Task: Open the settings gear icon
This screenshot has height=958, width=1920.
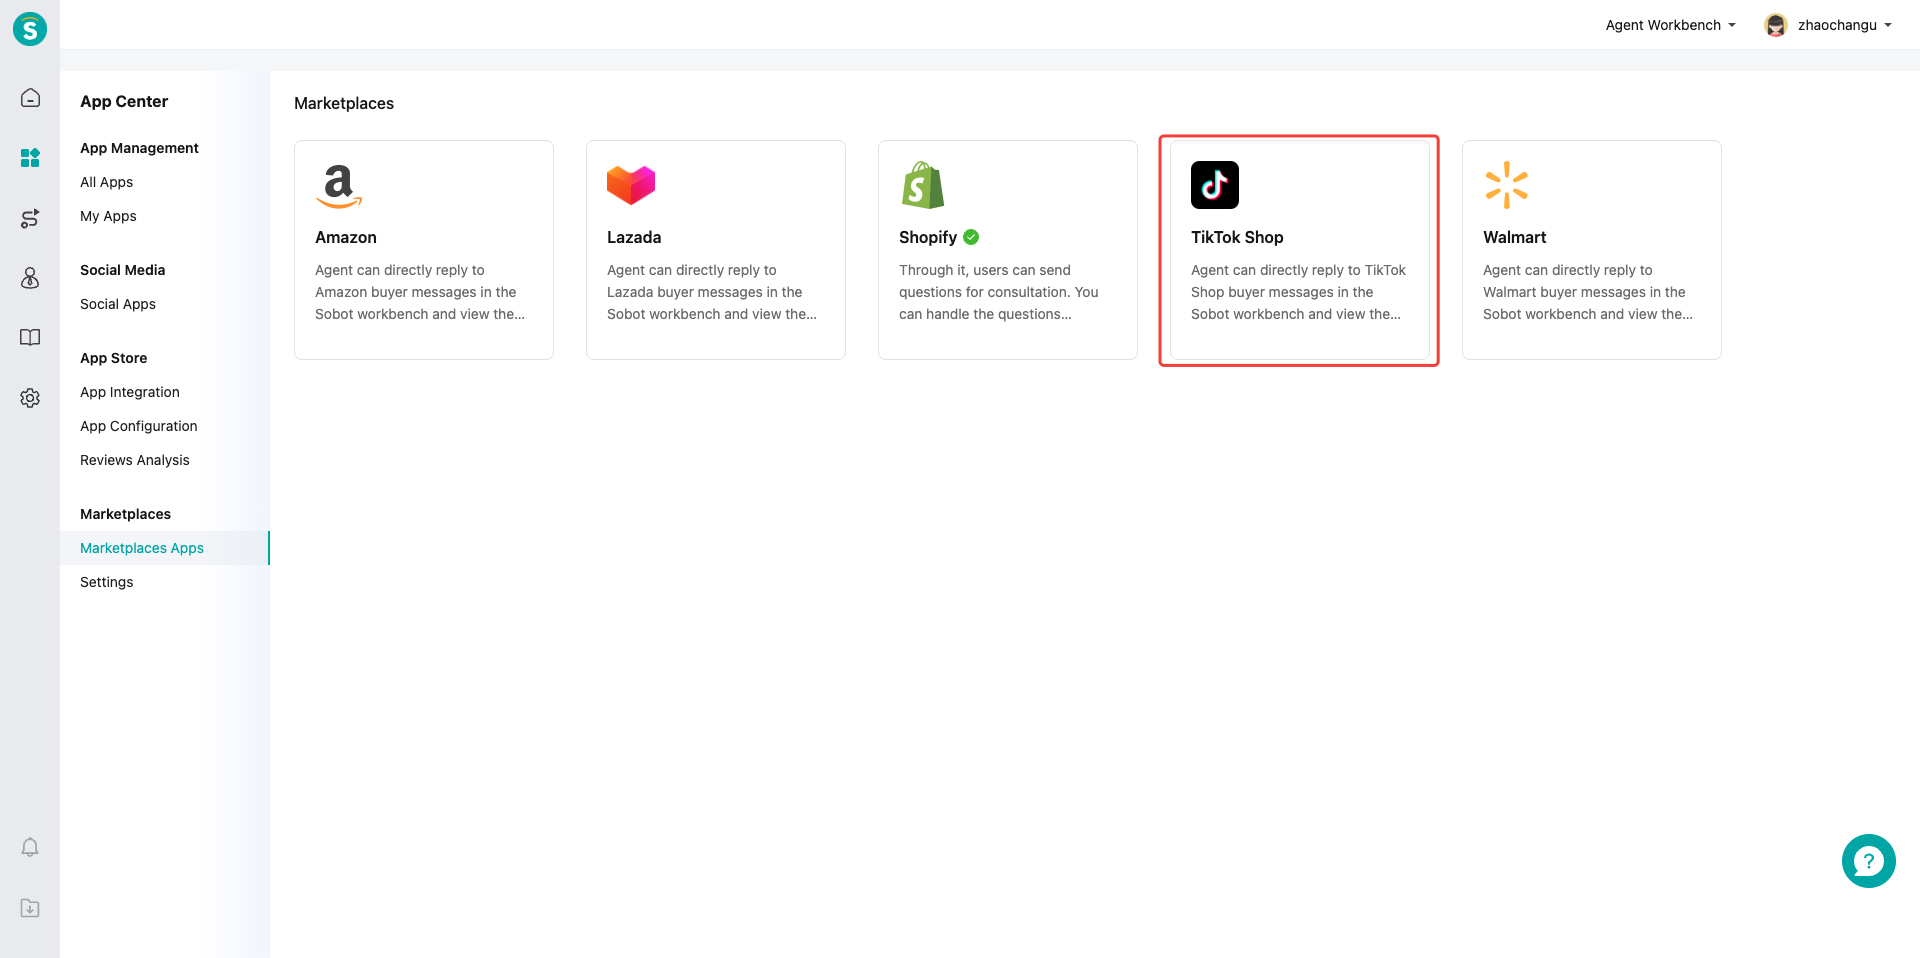Action: tap(30, 398)
